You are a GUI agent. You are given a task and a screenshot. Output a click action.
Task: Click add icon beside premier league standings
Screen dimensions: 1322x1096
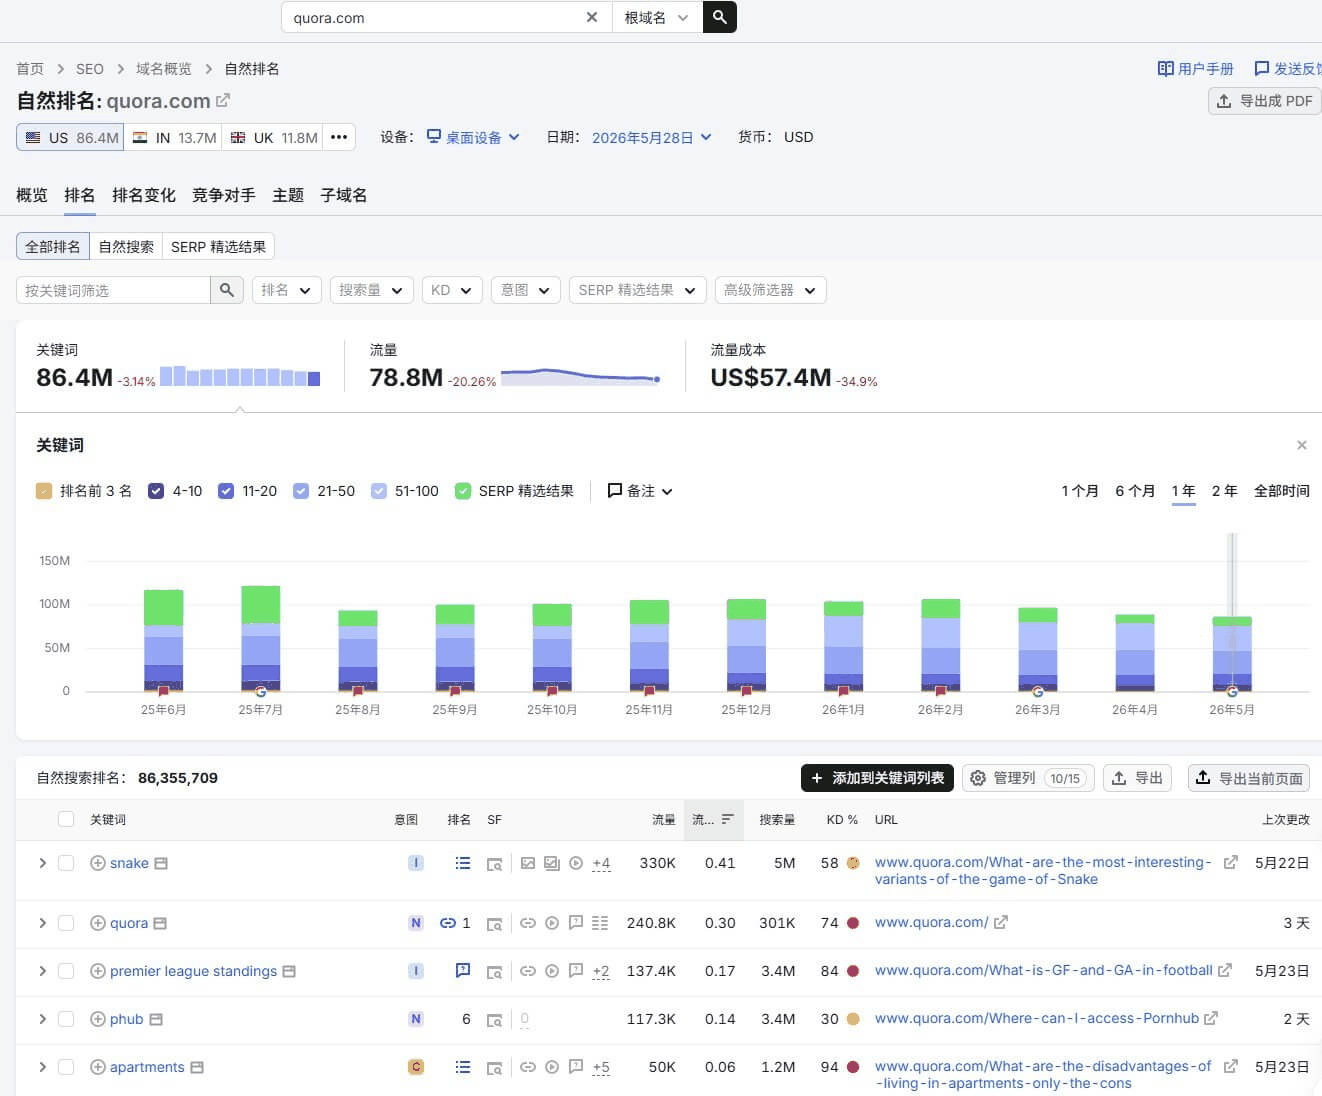(98, 971)
